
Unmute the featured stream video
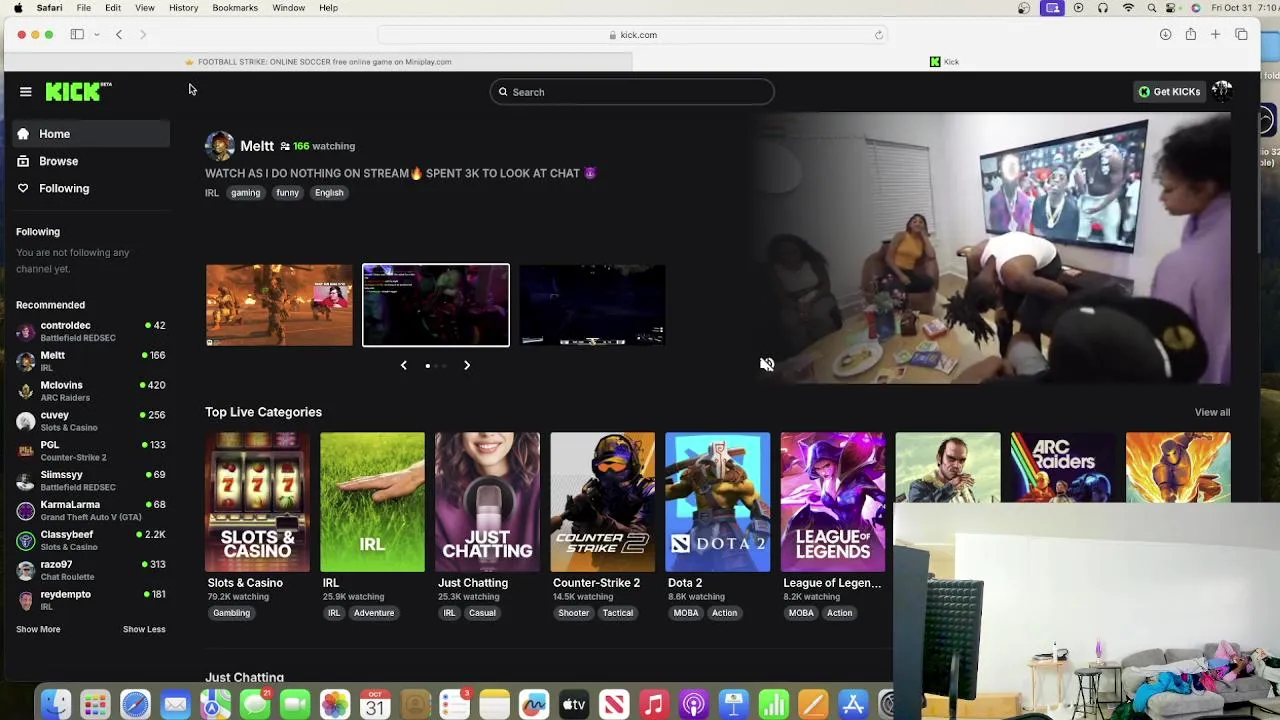pyautogui.click(x=767, y=365)
